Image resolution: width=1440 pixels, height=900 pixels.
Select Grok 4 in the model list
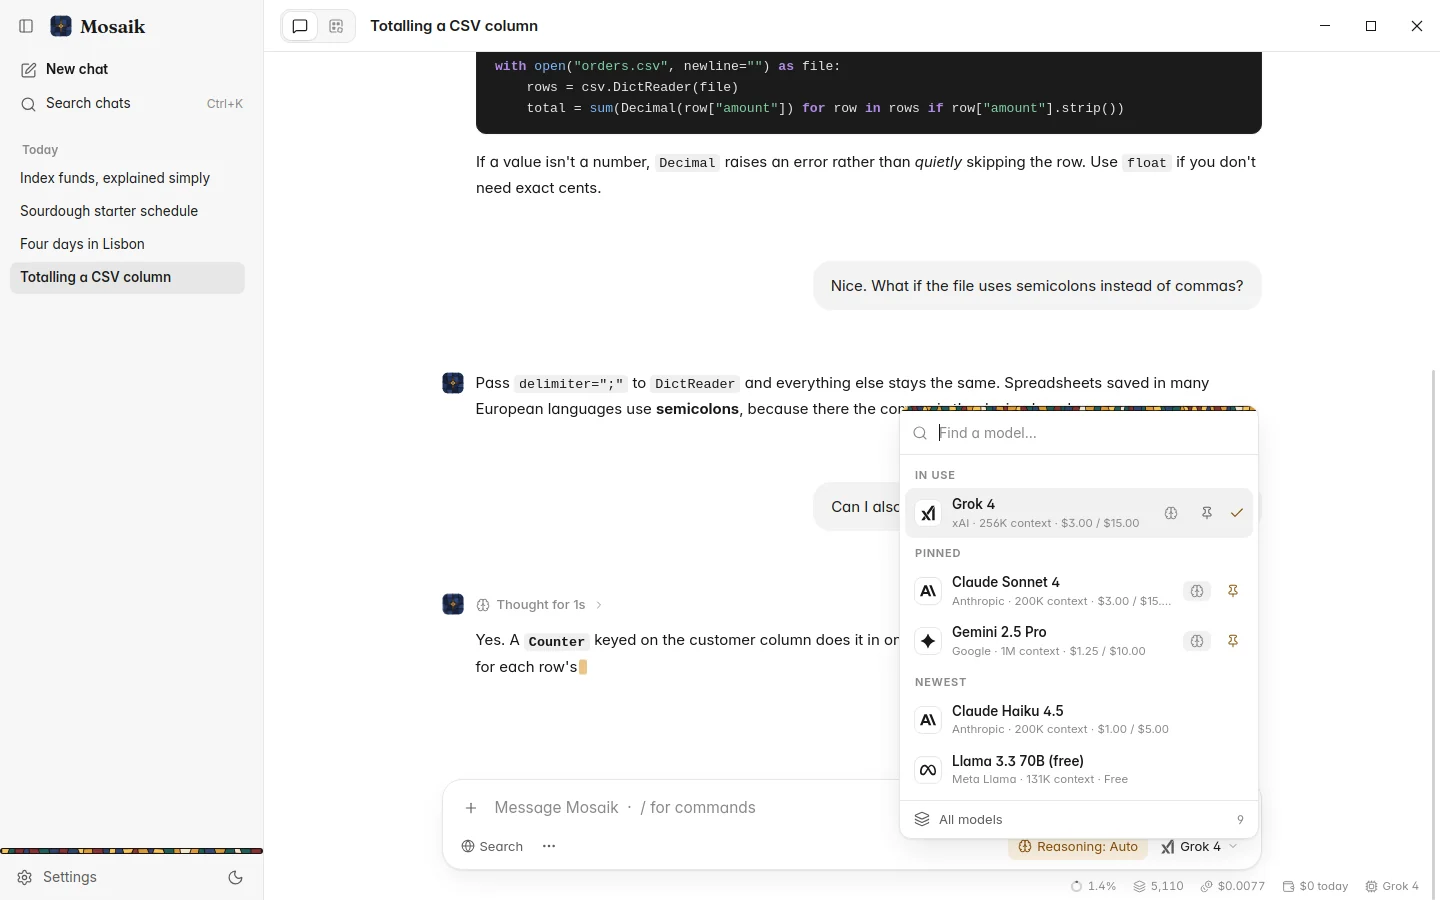point(1079,513)
